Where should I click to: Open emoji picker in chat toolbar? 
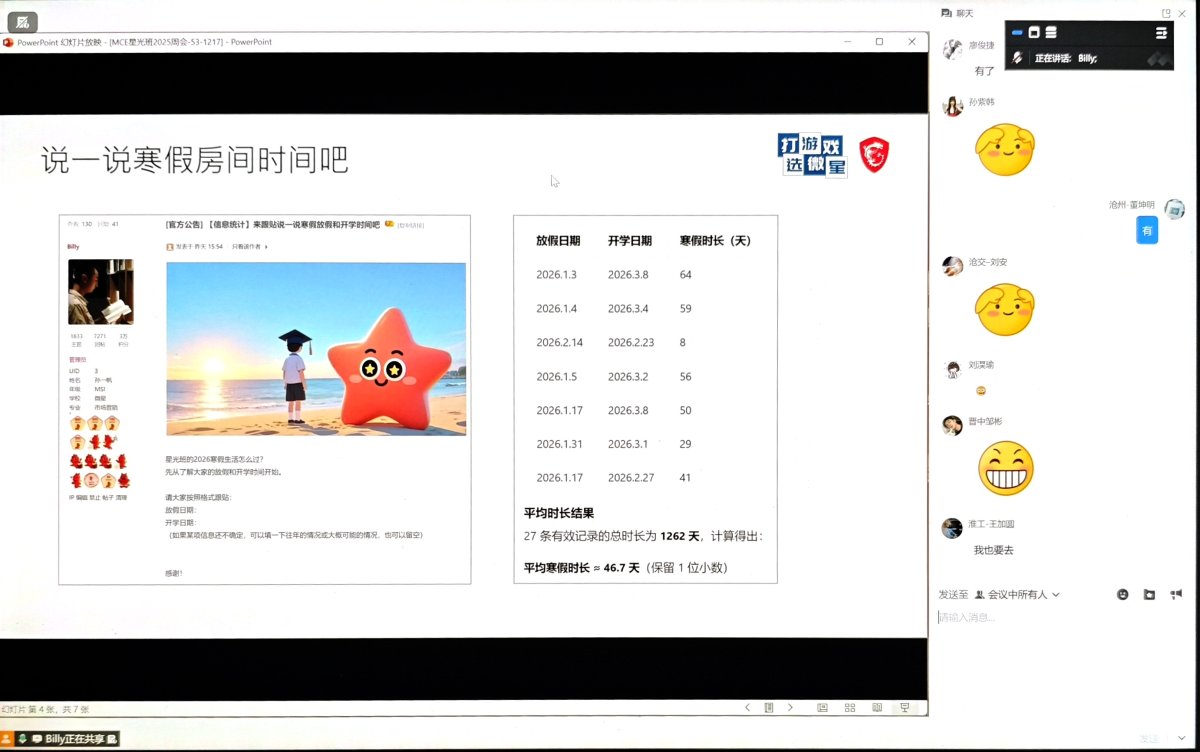pyautogui.click(x=1123, y=594)
